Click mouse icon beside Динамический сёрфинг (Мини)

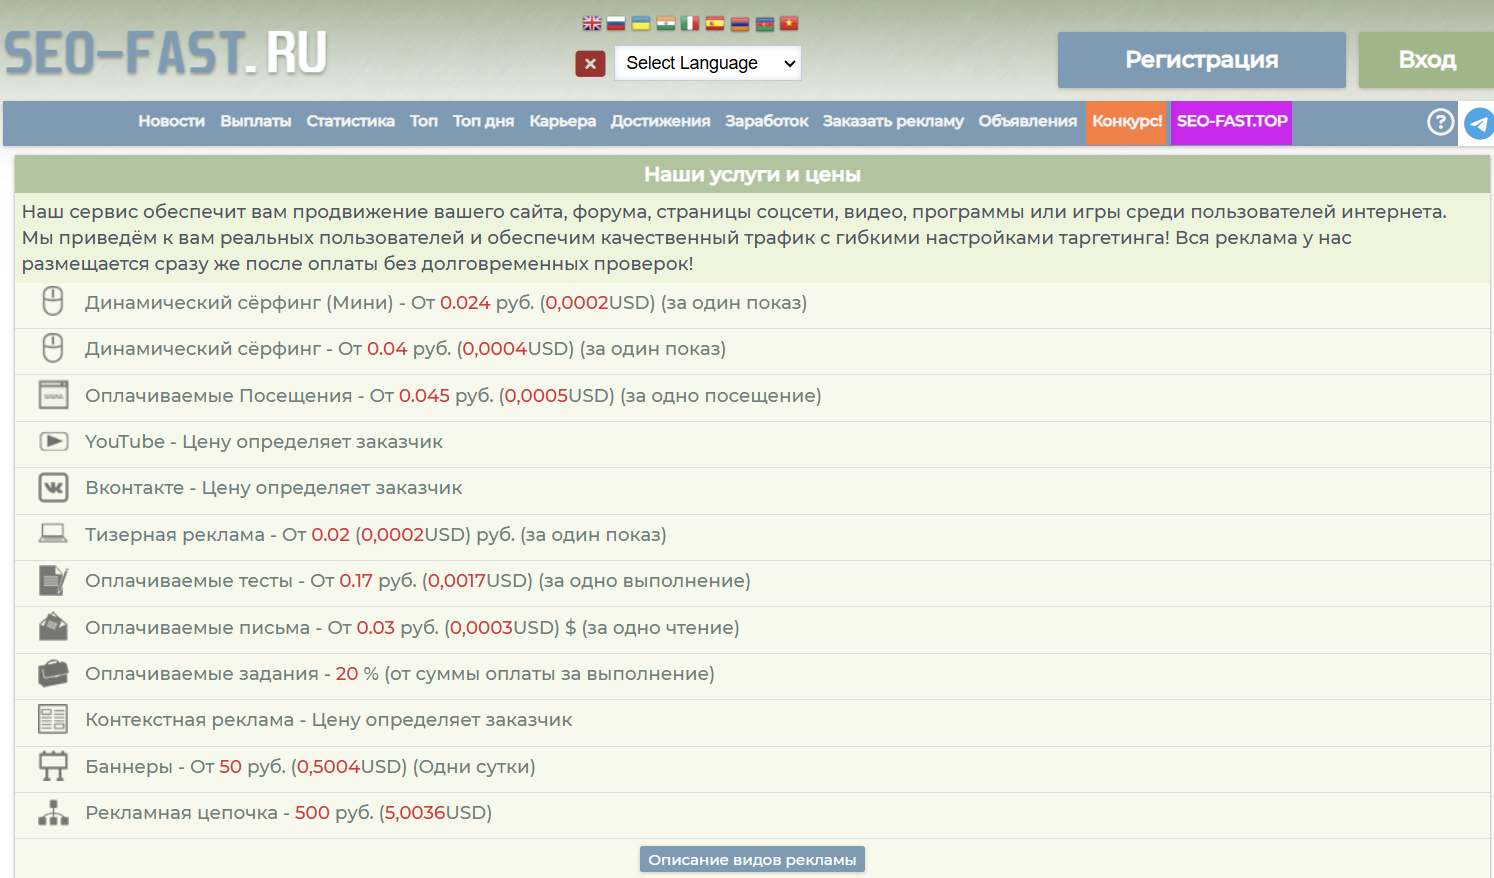(x=53, y=301)
